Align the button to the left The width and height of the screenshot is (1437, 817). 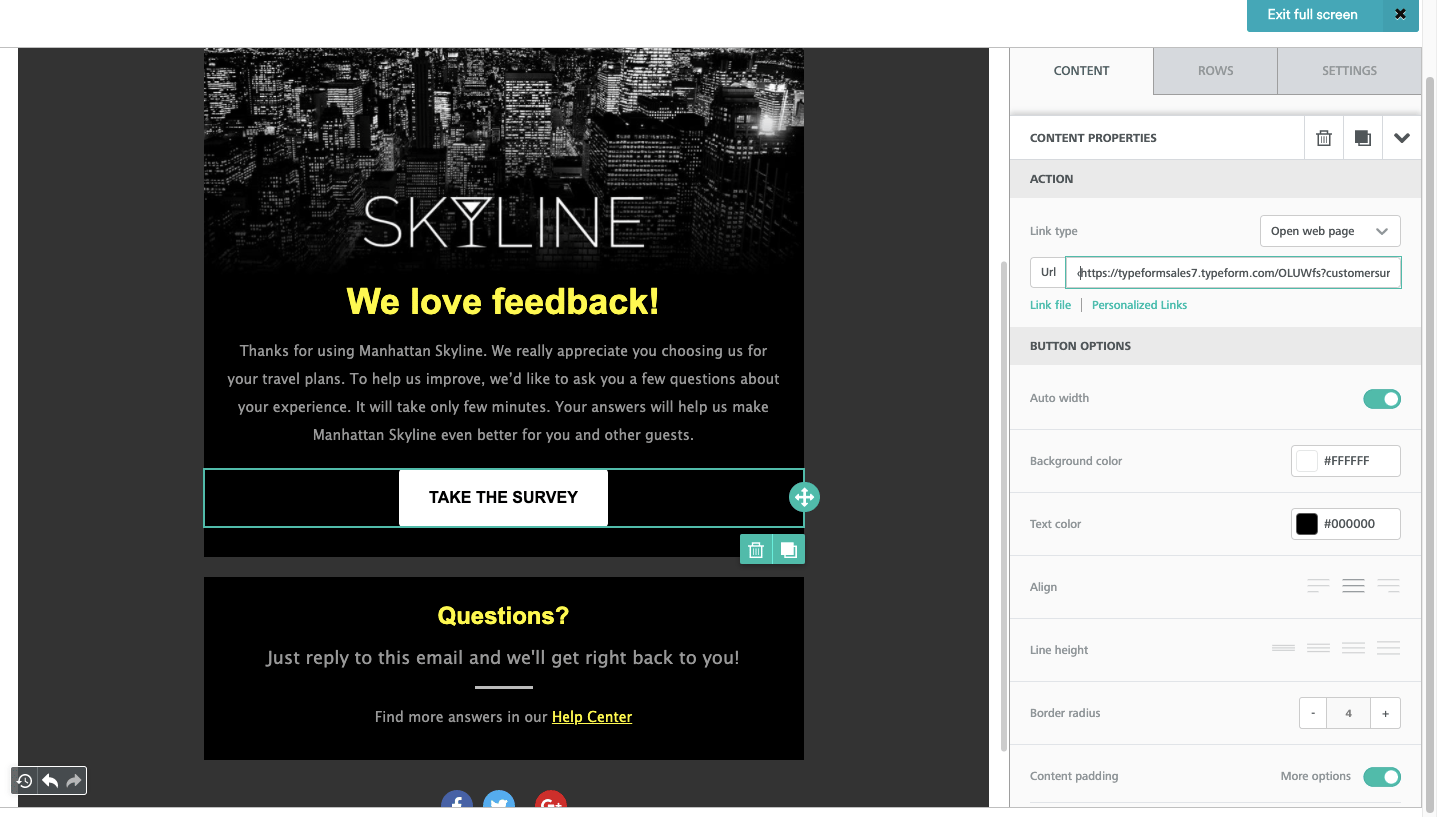click(x=1319, y=586)
